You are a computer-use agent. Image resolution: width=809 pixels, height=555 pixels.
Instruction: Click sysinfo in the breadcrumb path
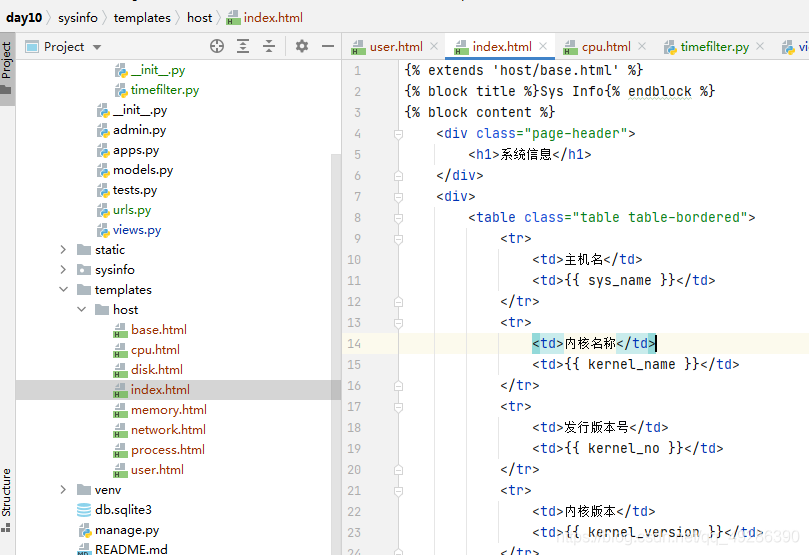coord(77,18)
